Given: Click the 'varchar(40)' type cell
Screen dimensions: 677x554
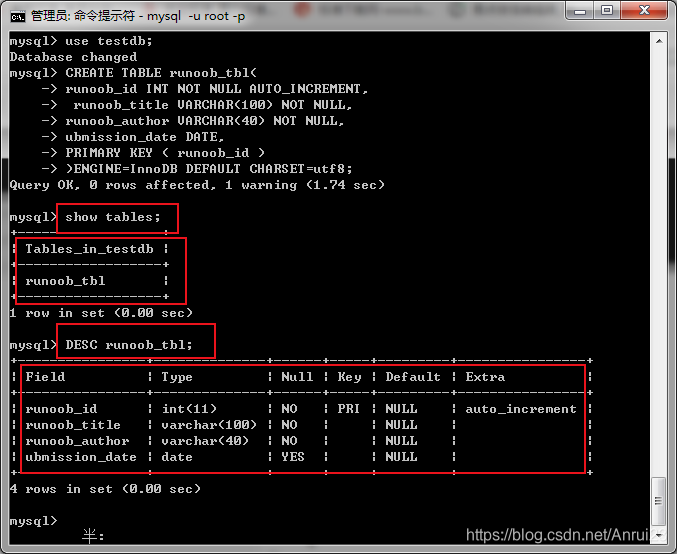Looking at the screenshot, I should click(x=205, y=440).
